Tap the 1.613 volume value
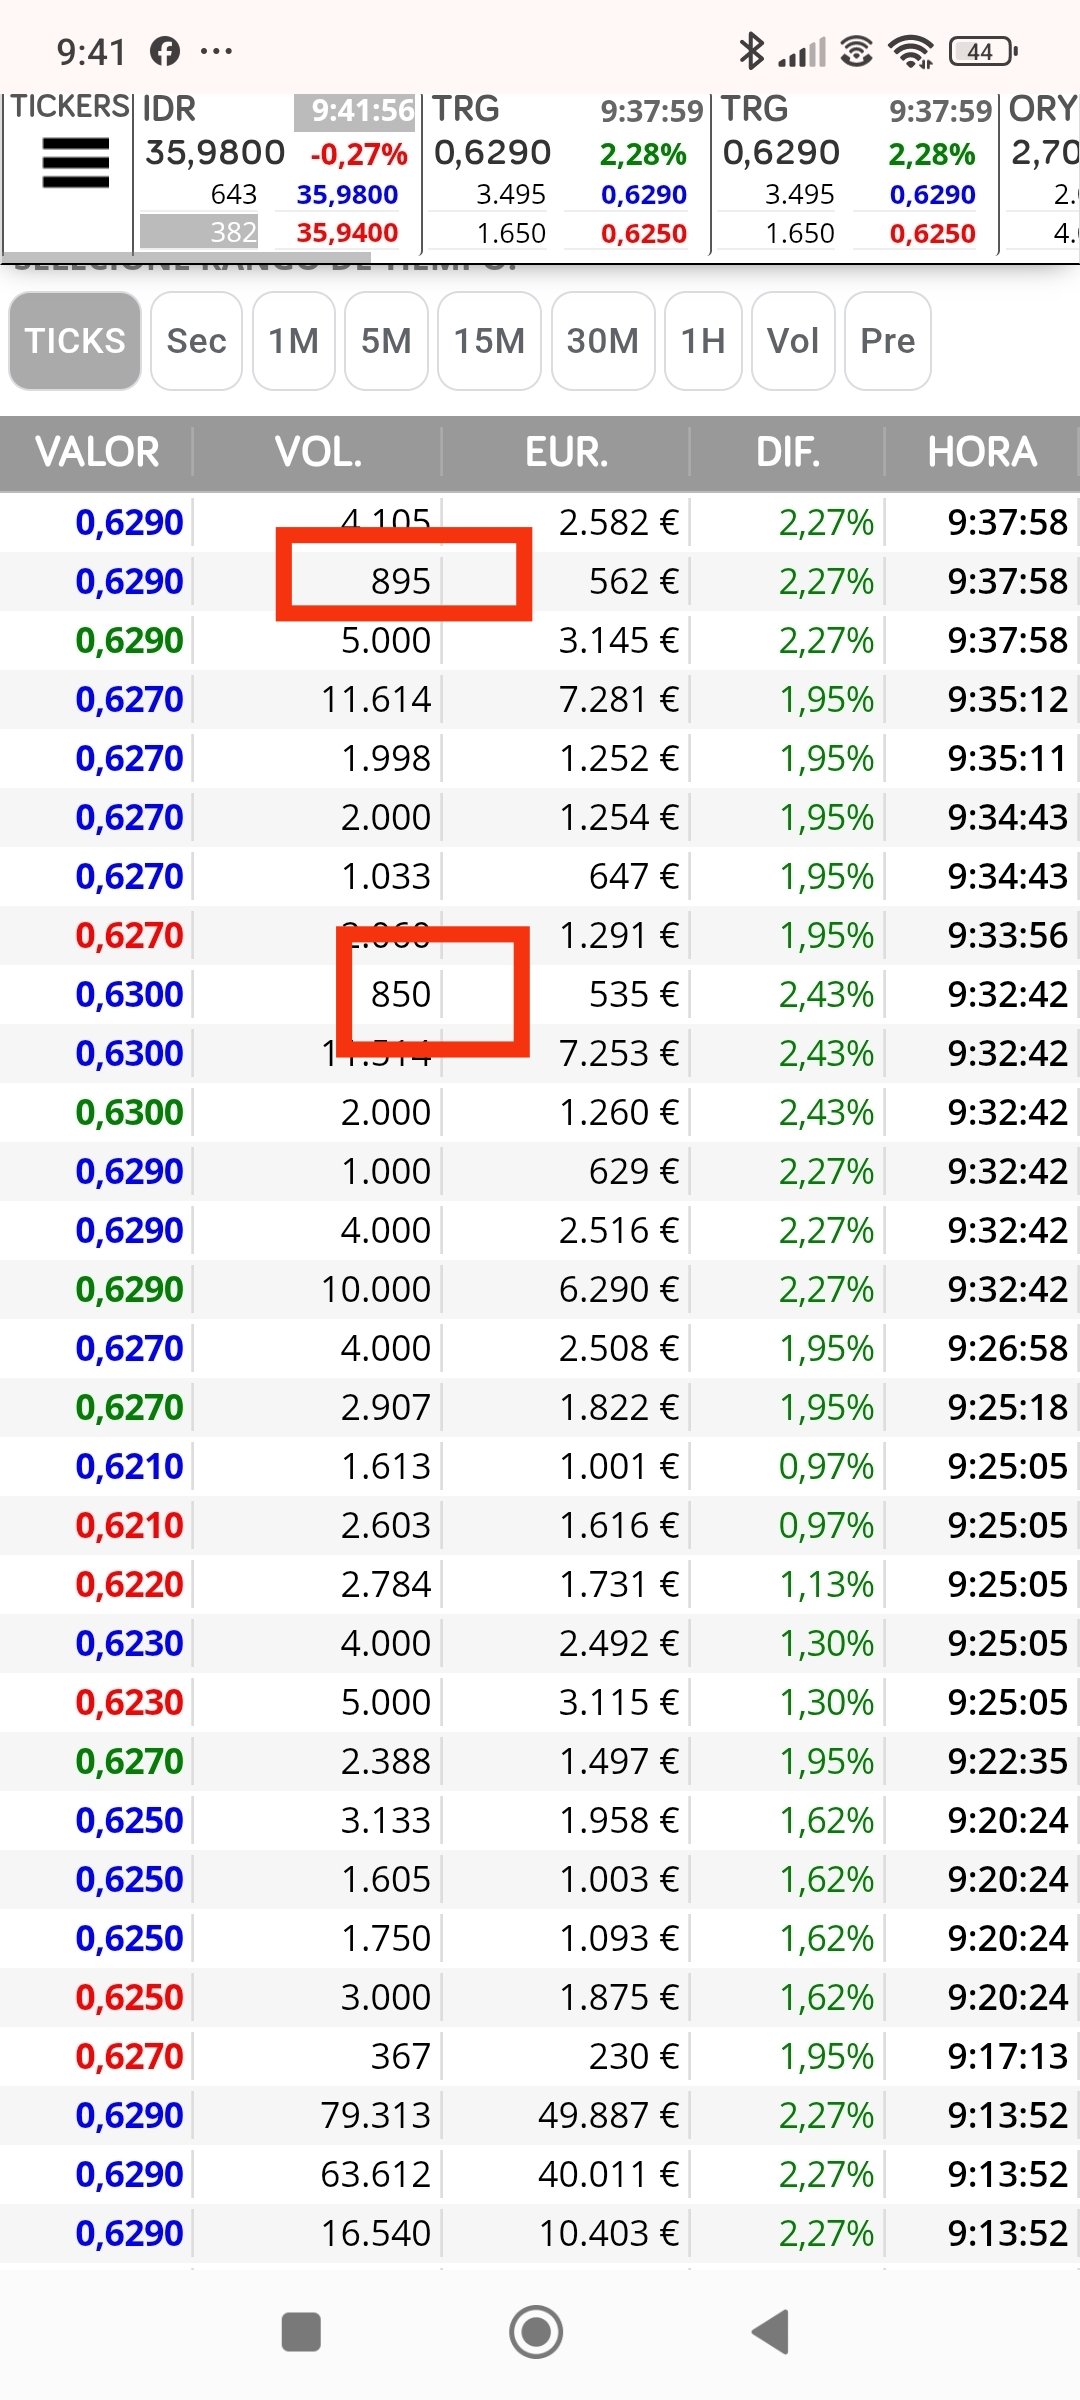 386,1466
